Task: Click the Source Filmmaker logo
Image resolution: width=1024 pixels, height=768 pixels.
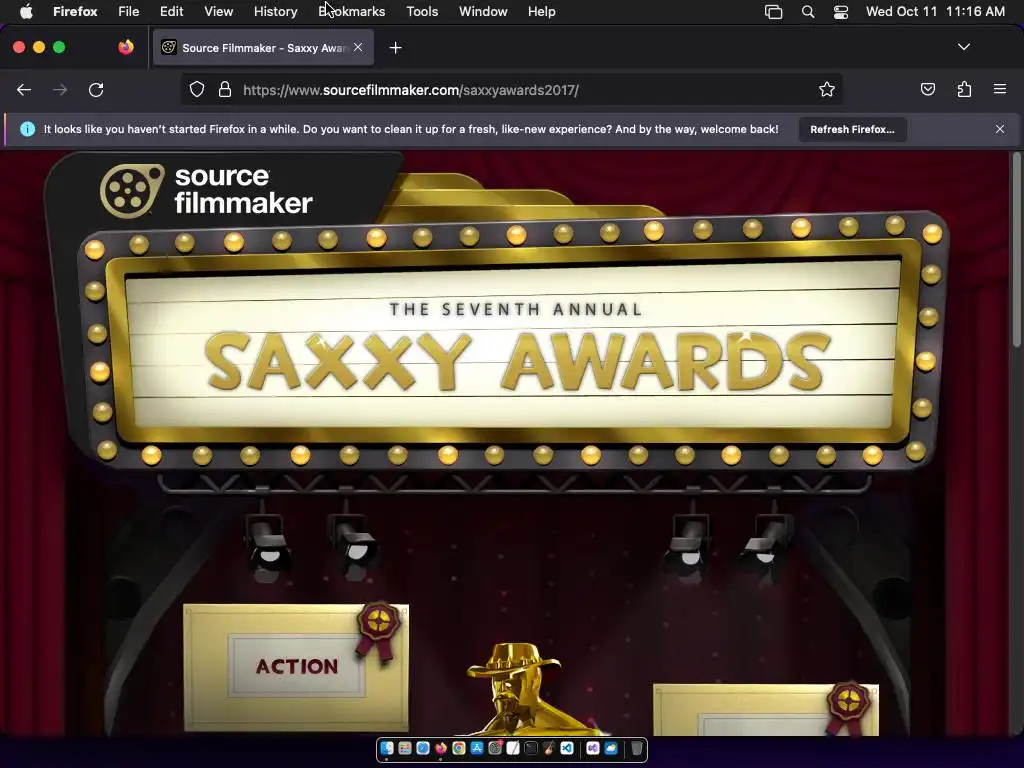Action: pyautogui.click(x=206, y=191)
